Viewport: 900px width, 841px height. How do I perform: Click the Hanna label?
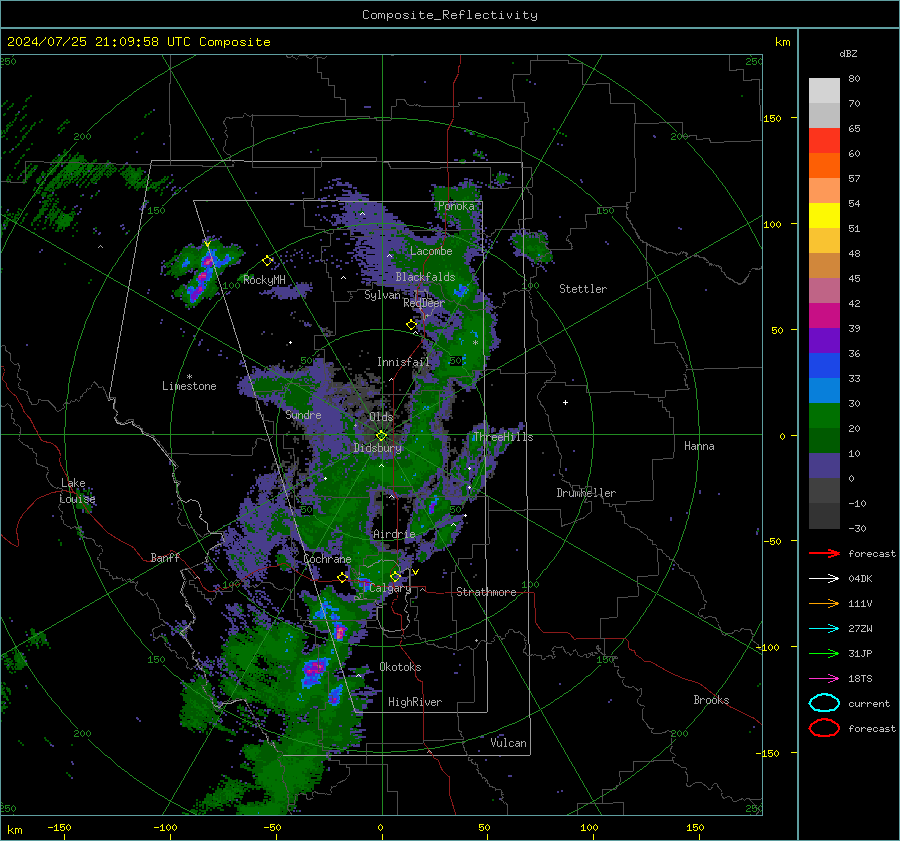point(699,446)
